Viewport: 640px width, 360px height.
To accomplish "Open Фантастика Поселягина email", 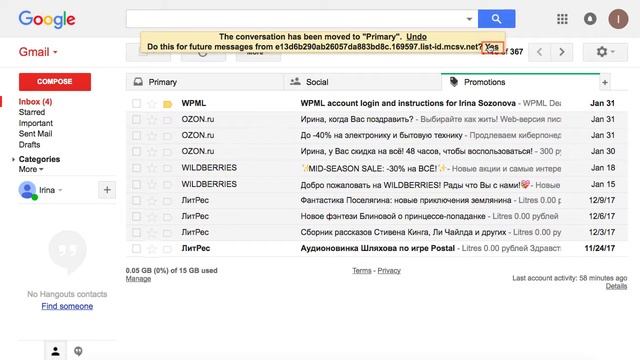I will [x=376, y=200].
